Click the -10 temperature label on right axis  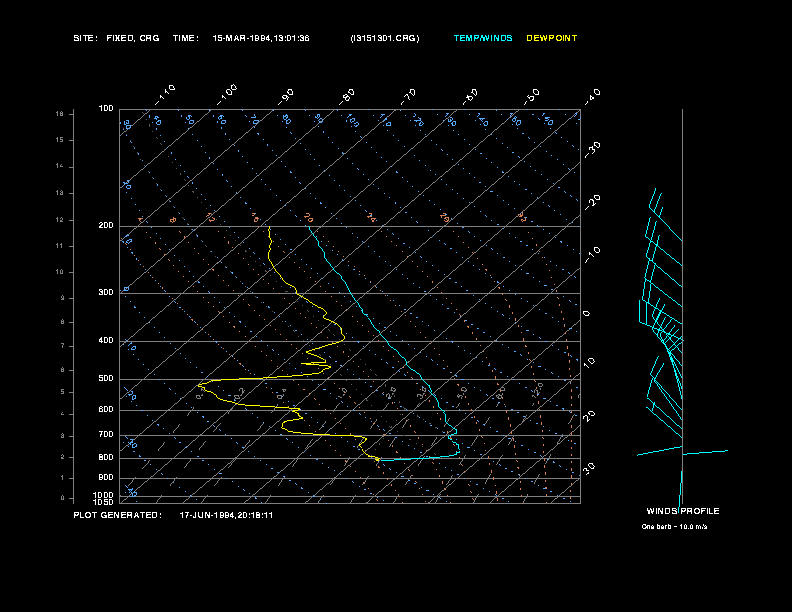point(593,254)
